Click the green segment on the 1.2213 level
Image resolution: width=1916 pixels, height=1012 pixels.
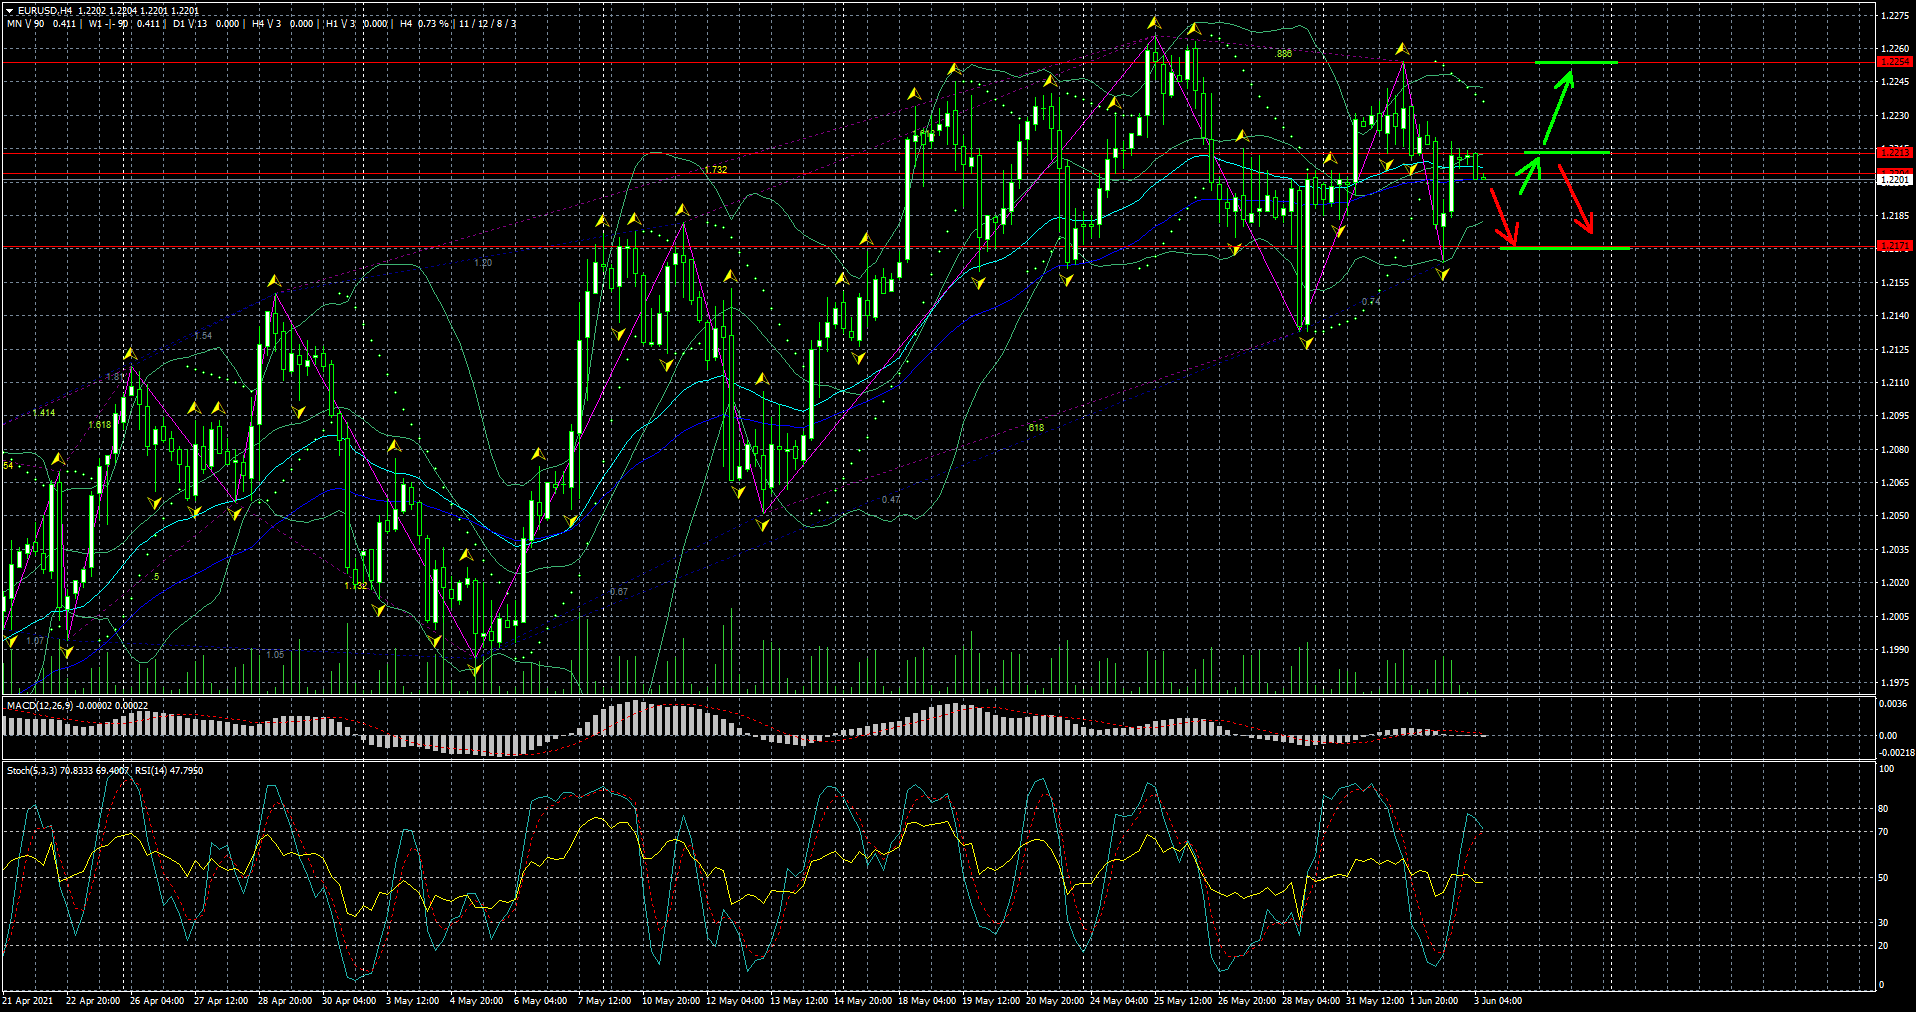(x=1566, y=153)
